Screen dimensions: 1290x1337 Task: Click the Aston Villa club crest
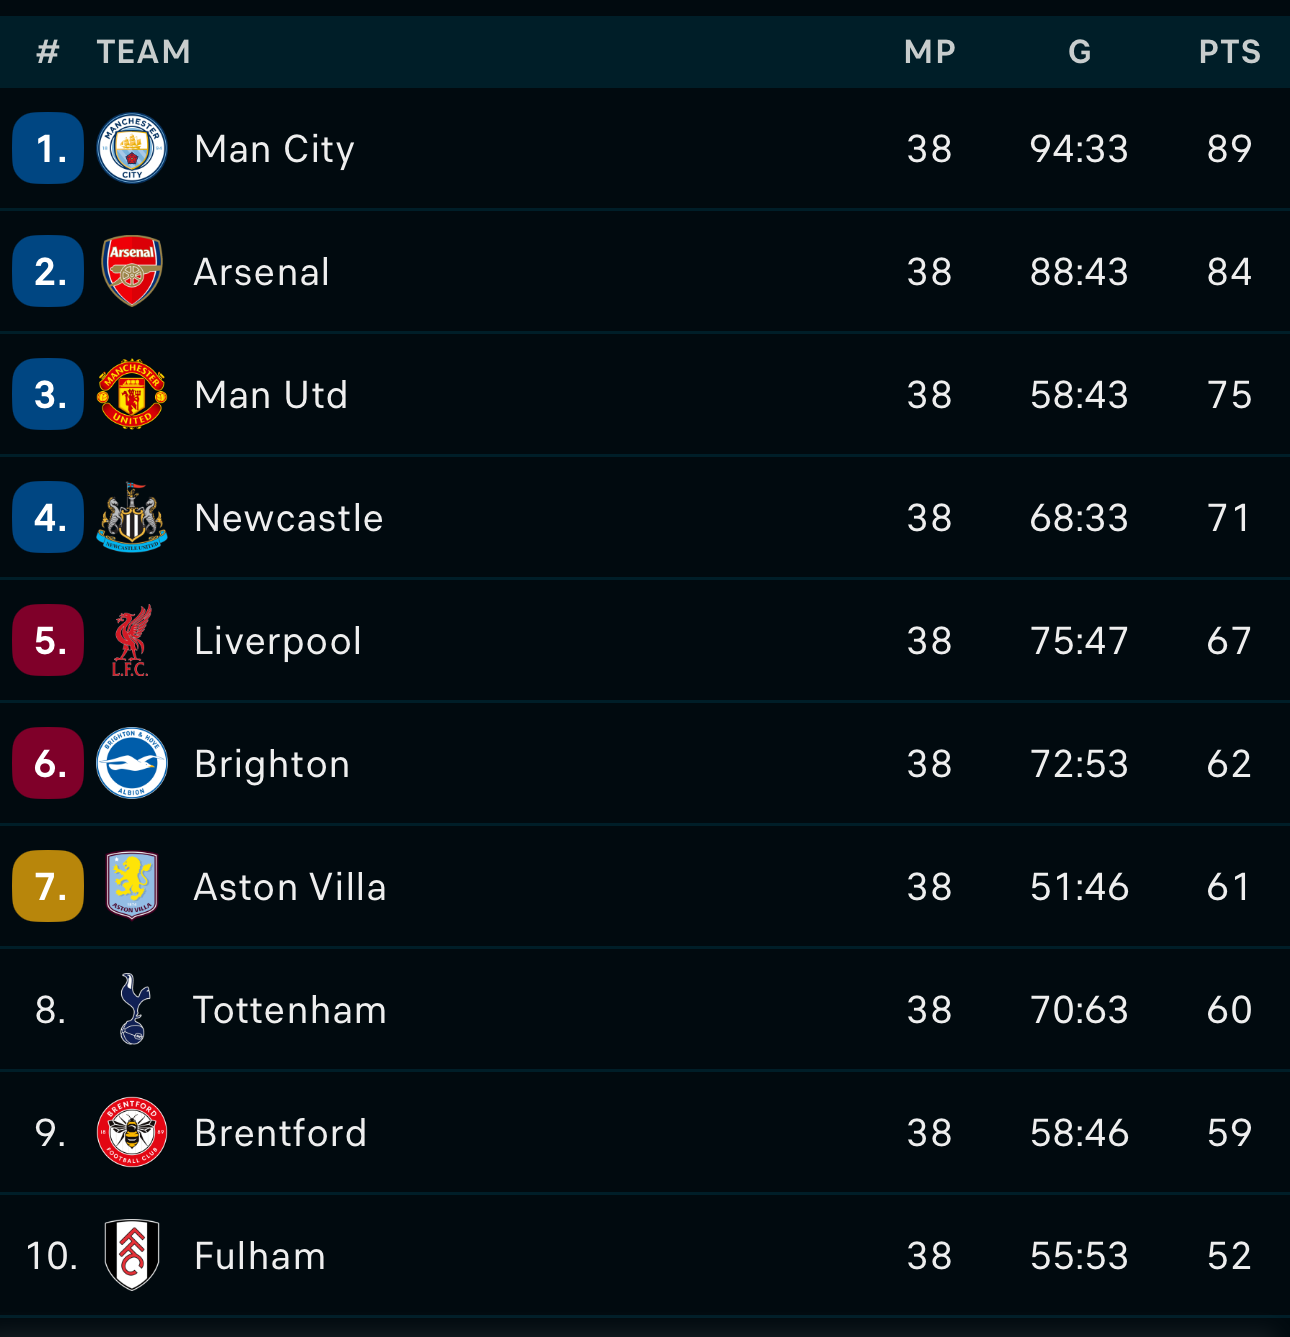[132, 886]
